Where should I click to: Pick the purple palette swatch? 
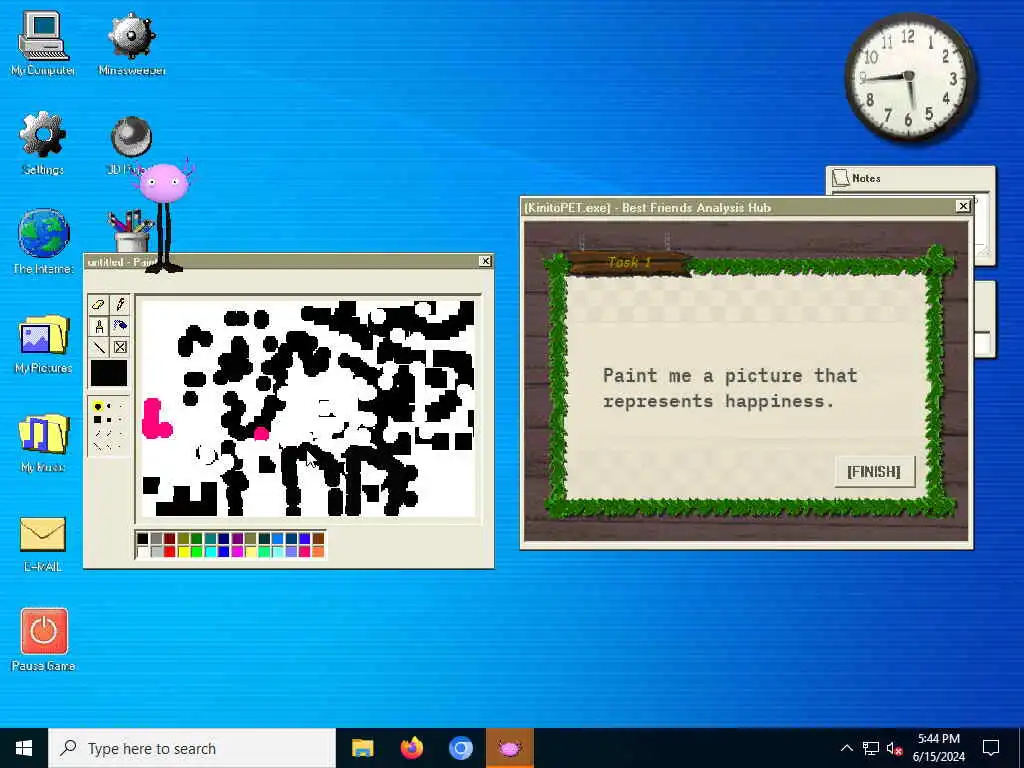coord(237,538)
